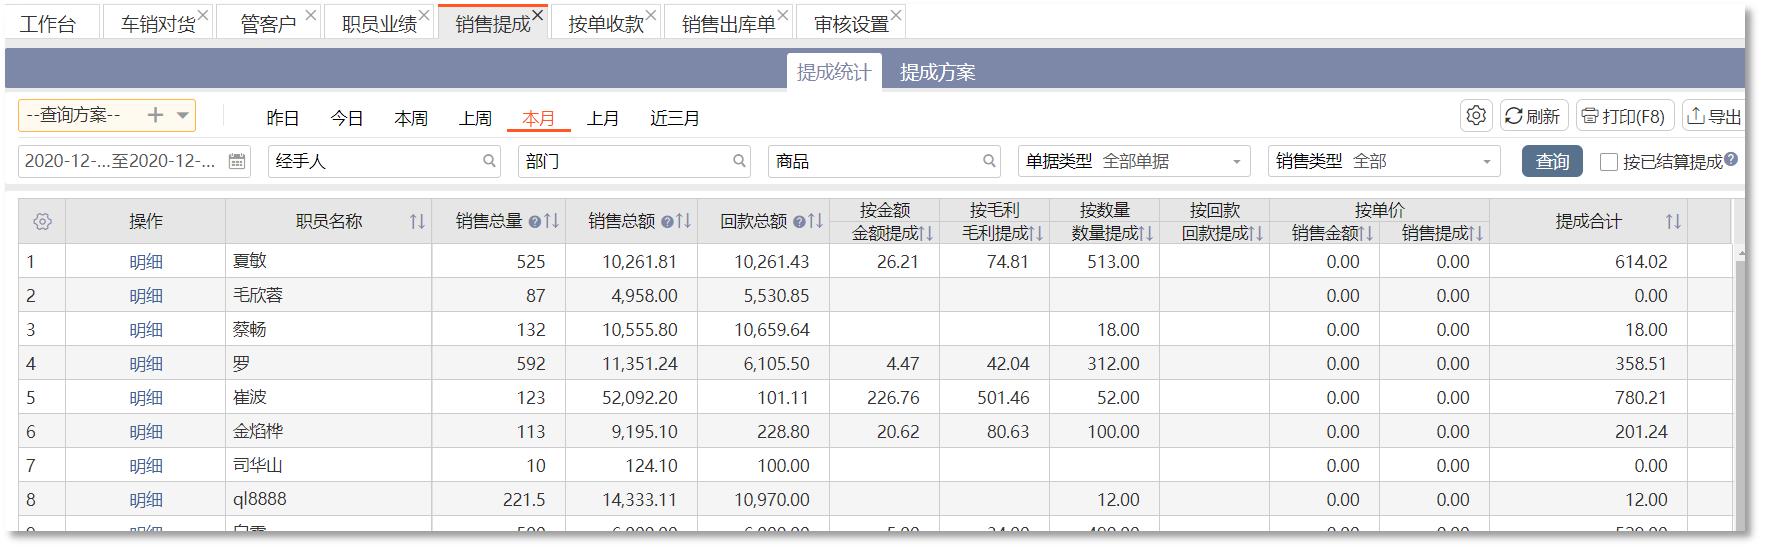The height and width of the screenshot is (548, 1767).
Task: Close the 职员业绩 tab
Action: pos(424,15)
